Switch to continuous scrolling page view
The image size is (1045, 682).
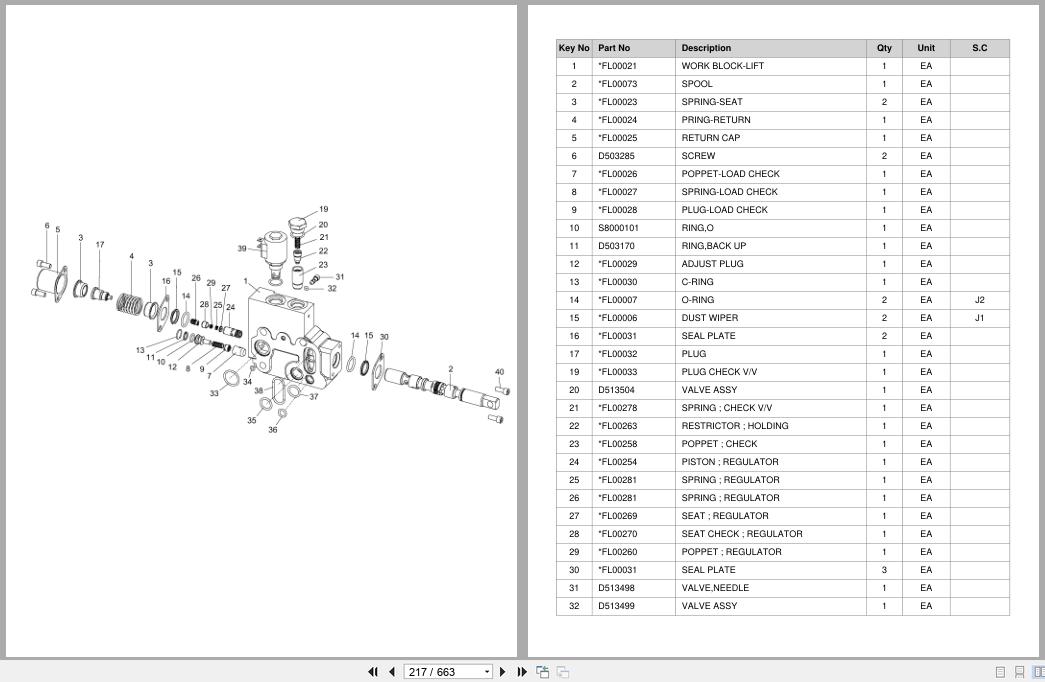[x=1019, y=672]
